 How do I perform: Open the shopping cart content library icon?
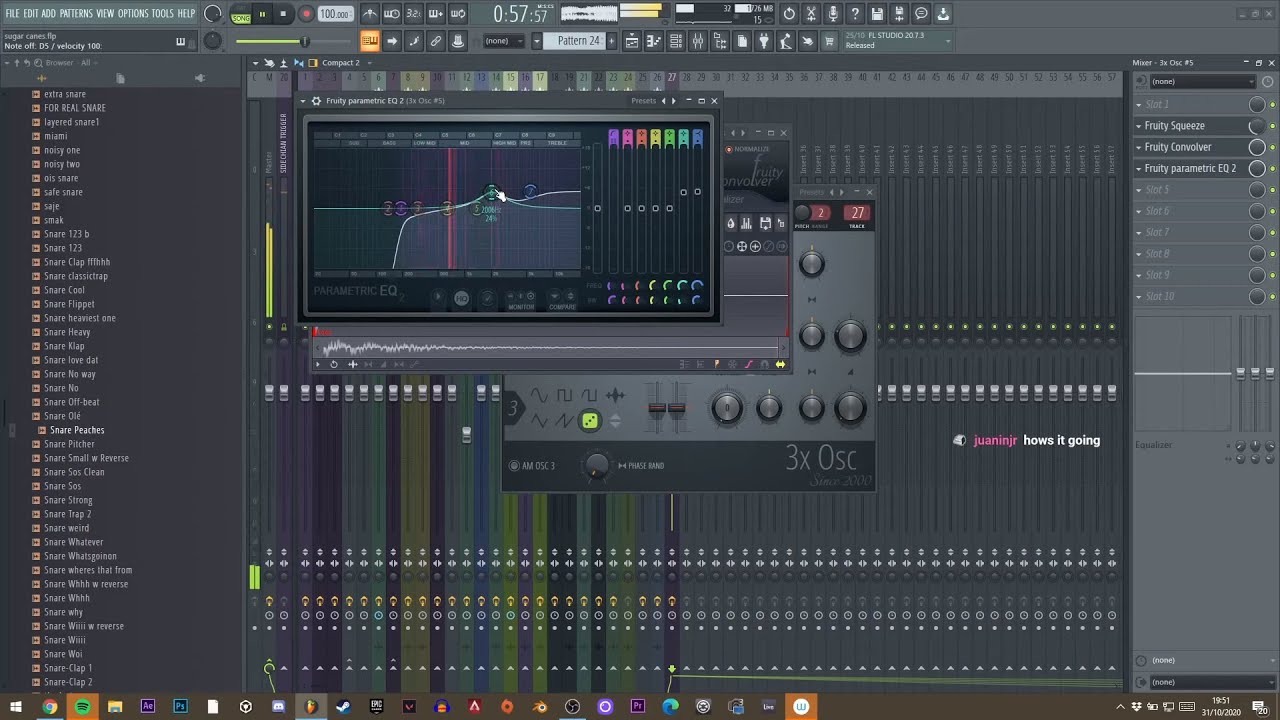tap(829, 41)
